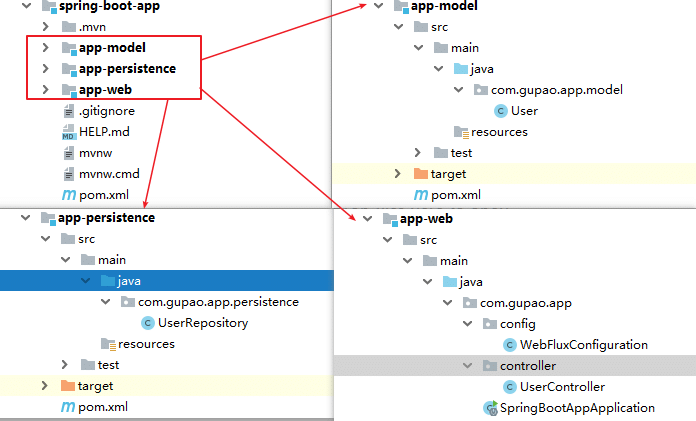The image size is (696, 421).
Task: Click the HELP.md markdown file icon
Action: 69,132
